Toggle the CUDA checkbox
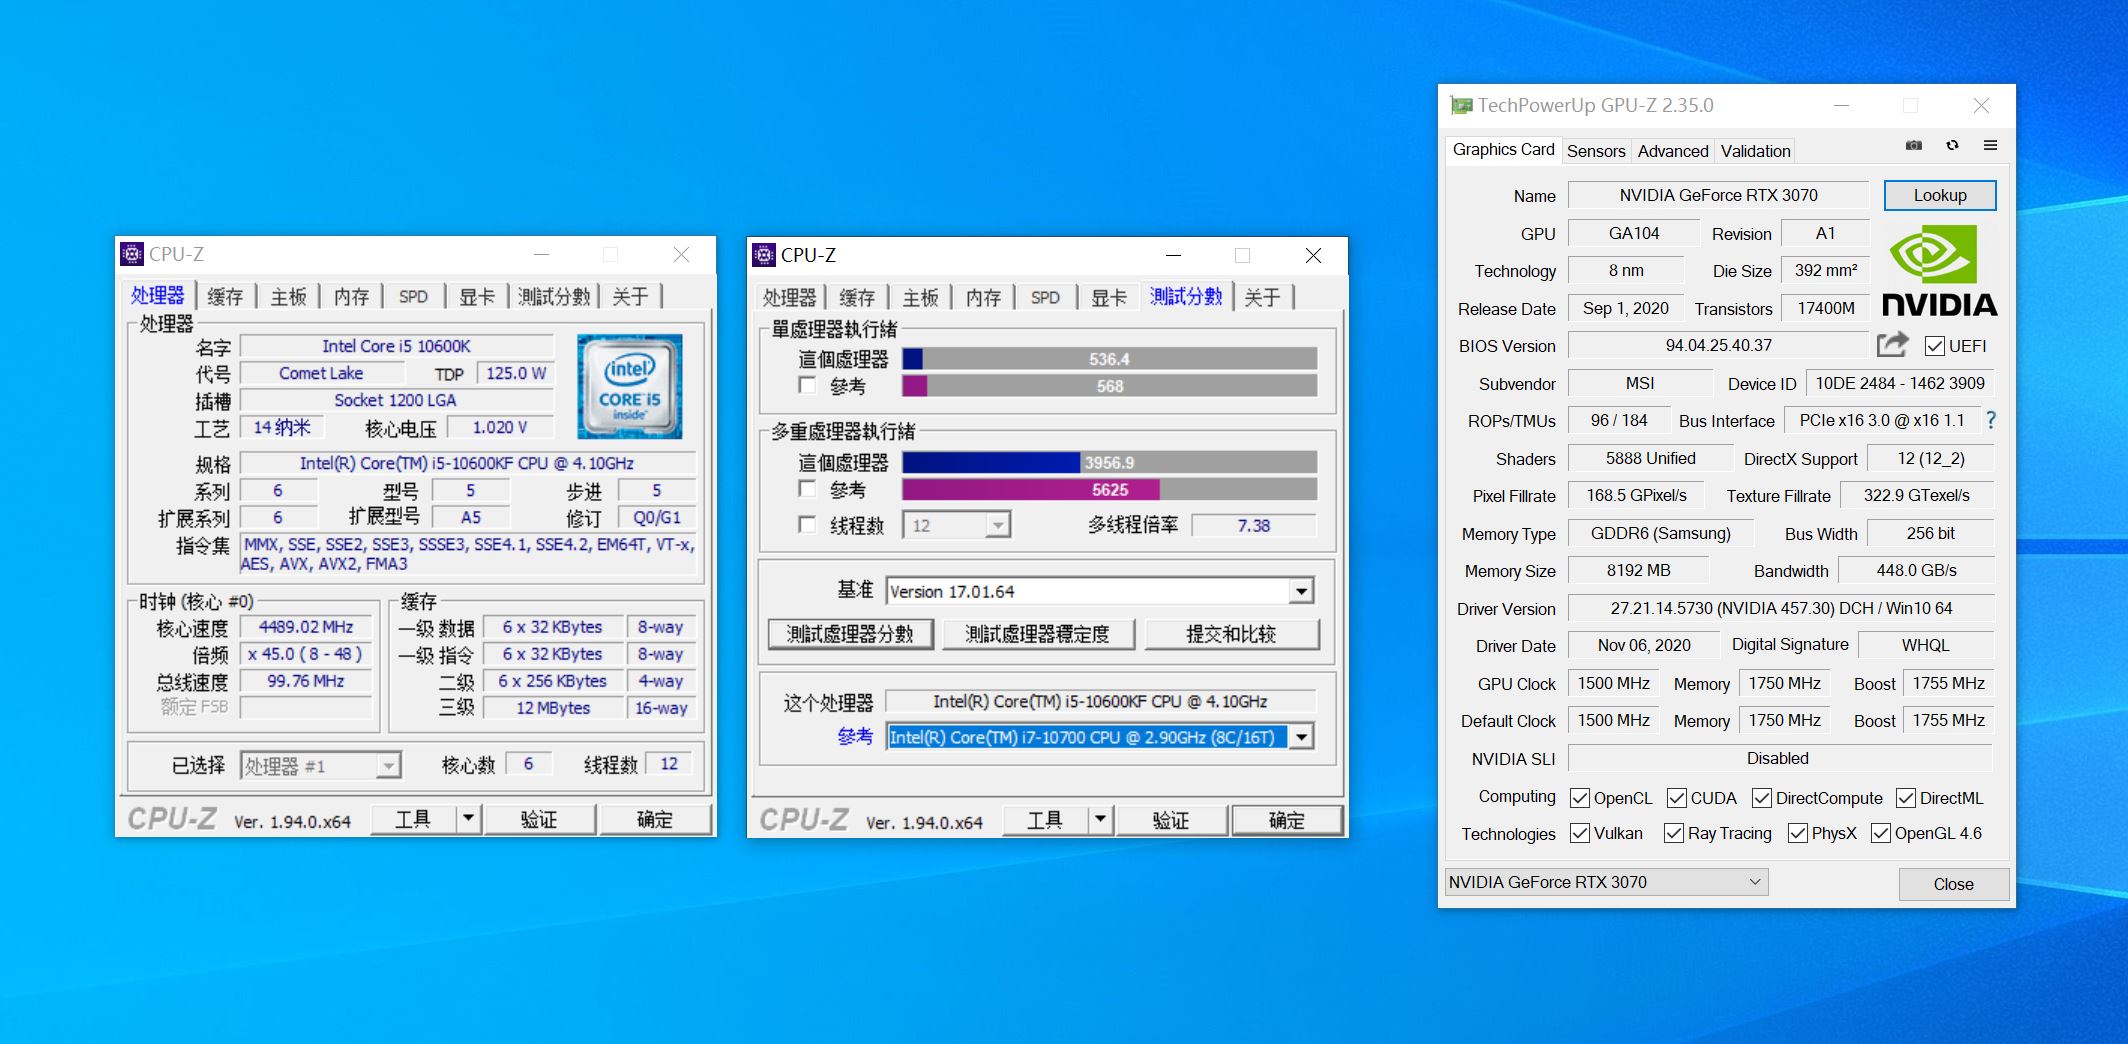Image resolution: width=2128 pixels, height=1044 pixels. [1677, 798]
